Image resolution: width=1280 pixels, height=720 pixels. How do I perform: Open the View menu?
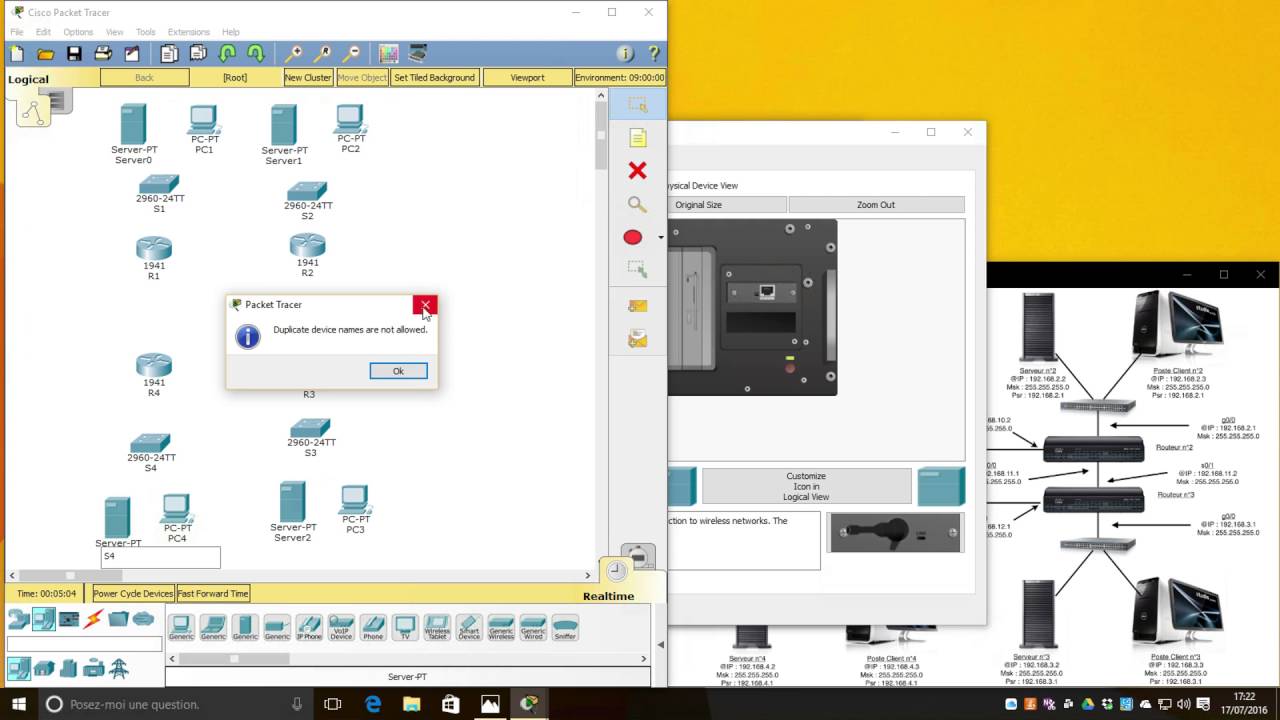[115, 32]
